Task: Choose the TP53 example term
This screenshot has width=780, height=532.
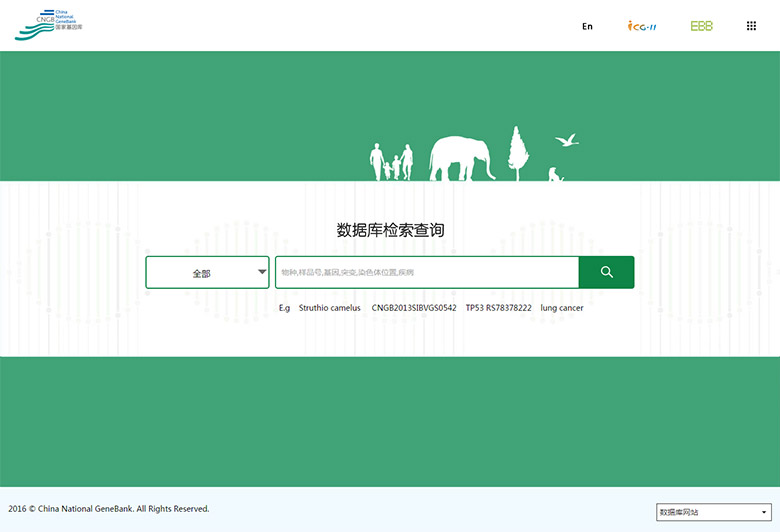Action: [x=474, y=308]
